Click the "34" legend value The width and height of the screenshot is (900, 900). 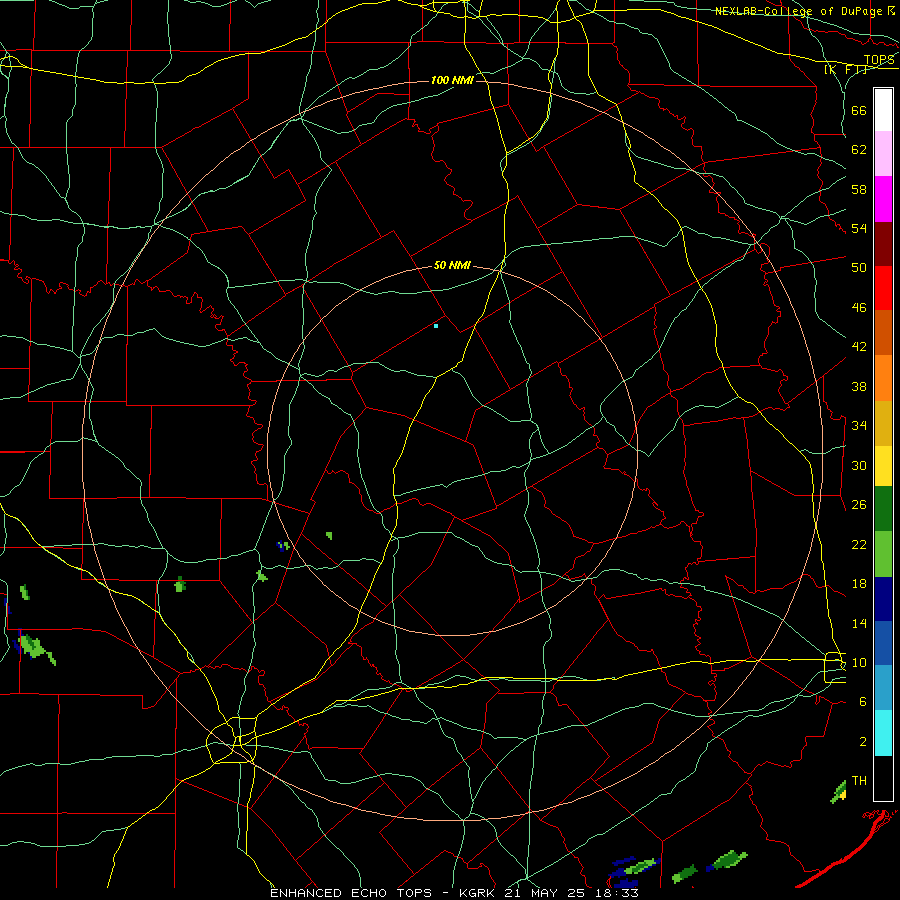click(859, 425)
